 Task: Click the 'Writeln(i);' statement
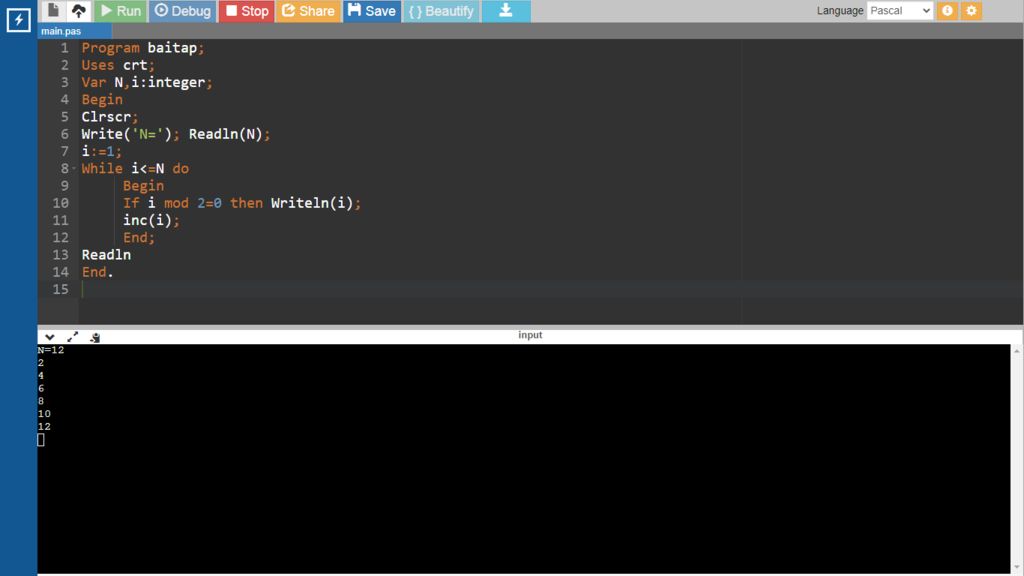point(315,203)
